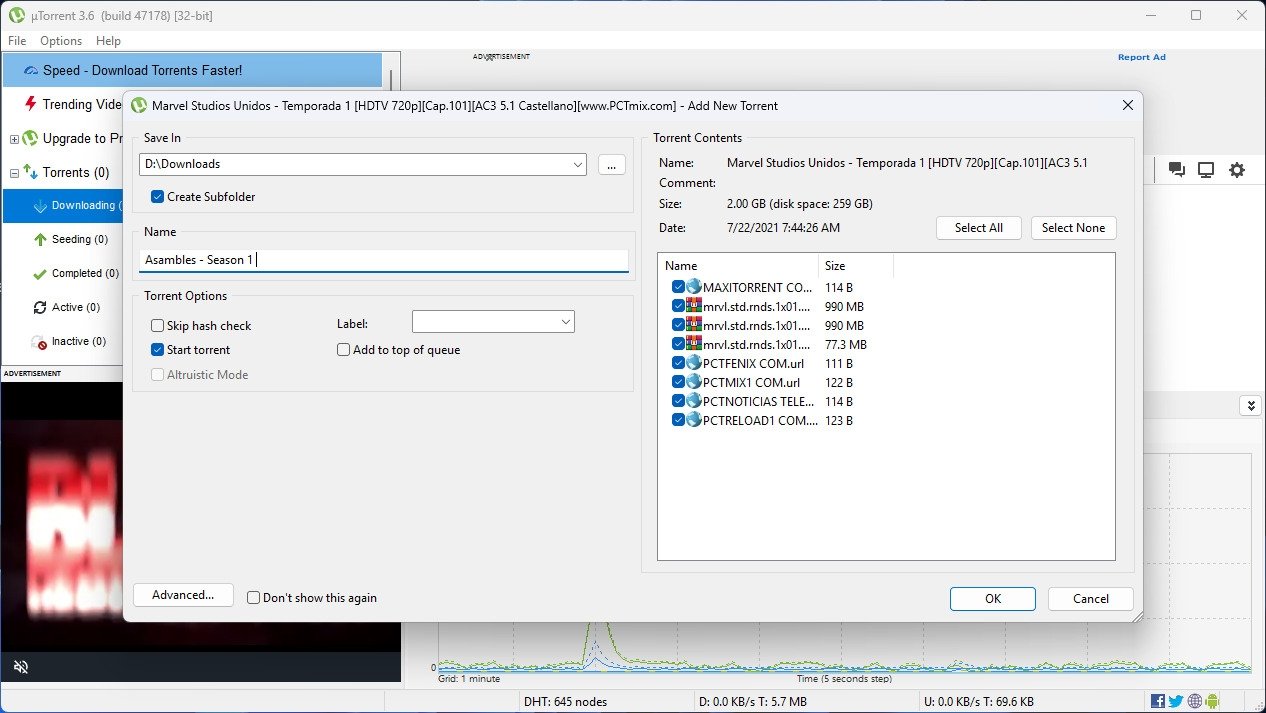Screen dimensions: 1266x713
Task: Click the file icon of PCTRELOAD1 COM
Action: point(694,420)
